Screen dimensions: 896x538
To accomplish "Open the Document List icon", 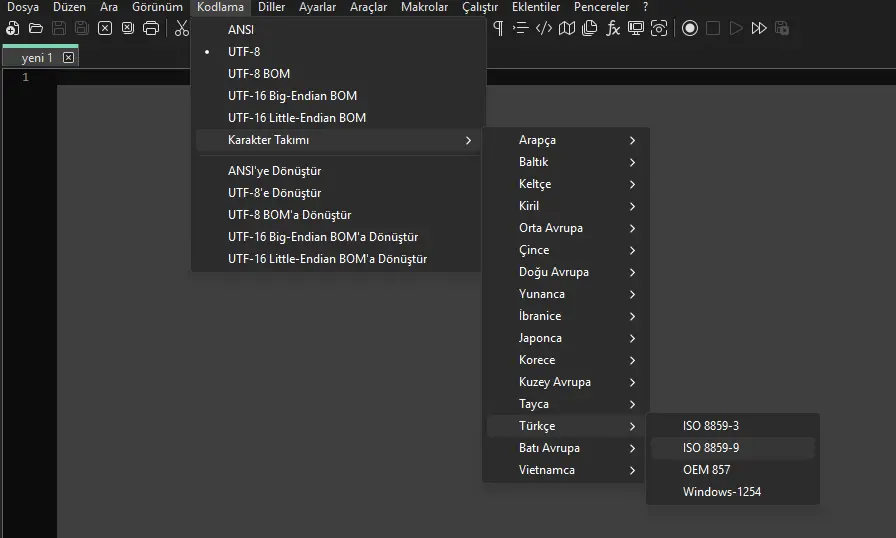I will point(590,28).
